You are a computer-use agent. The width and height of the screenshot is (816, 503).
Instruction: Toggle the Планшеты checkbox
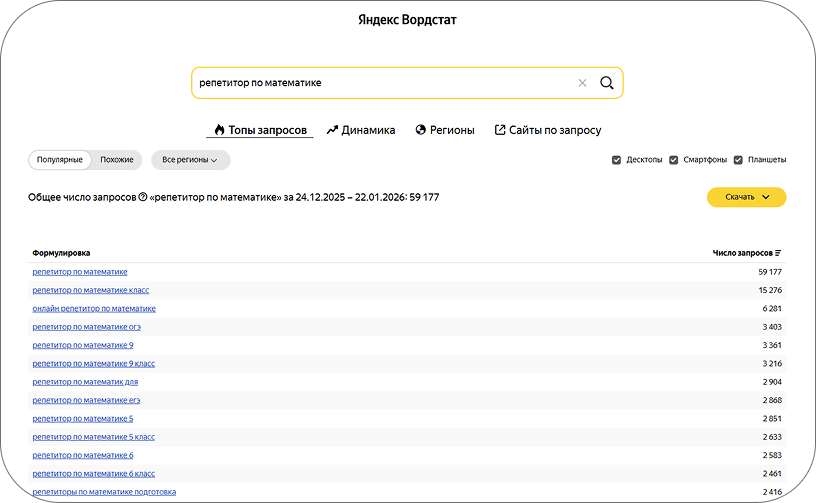pyautogui.click(x=738, y=160)
